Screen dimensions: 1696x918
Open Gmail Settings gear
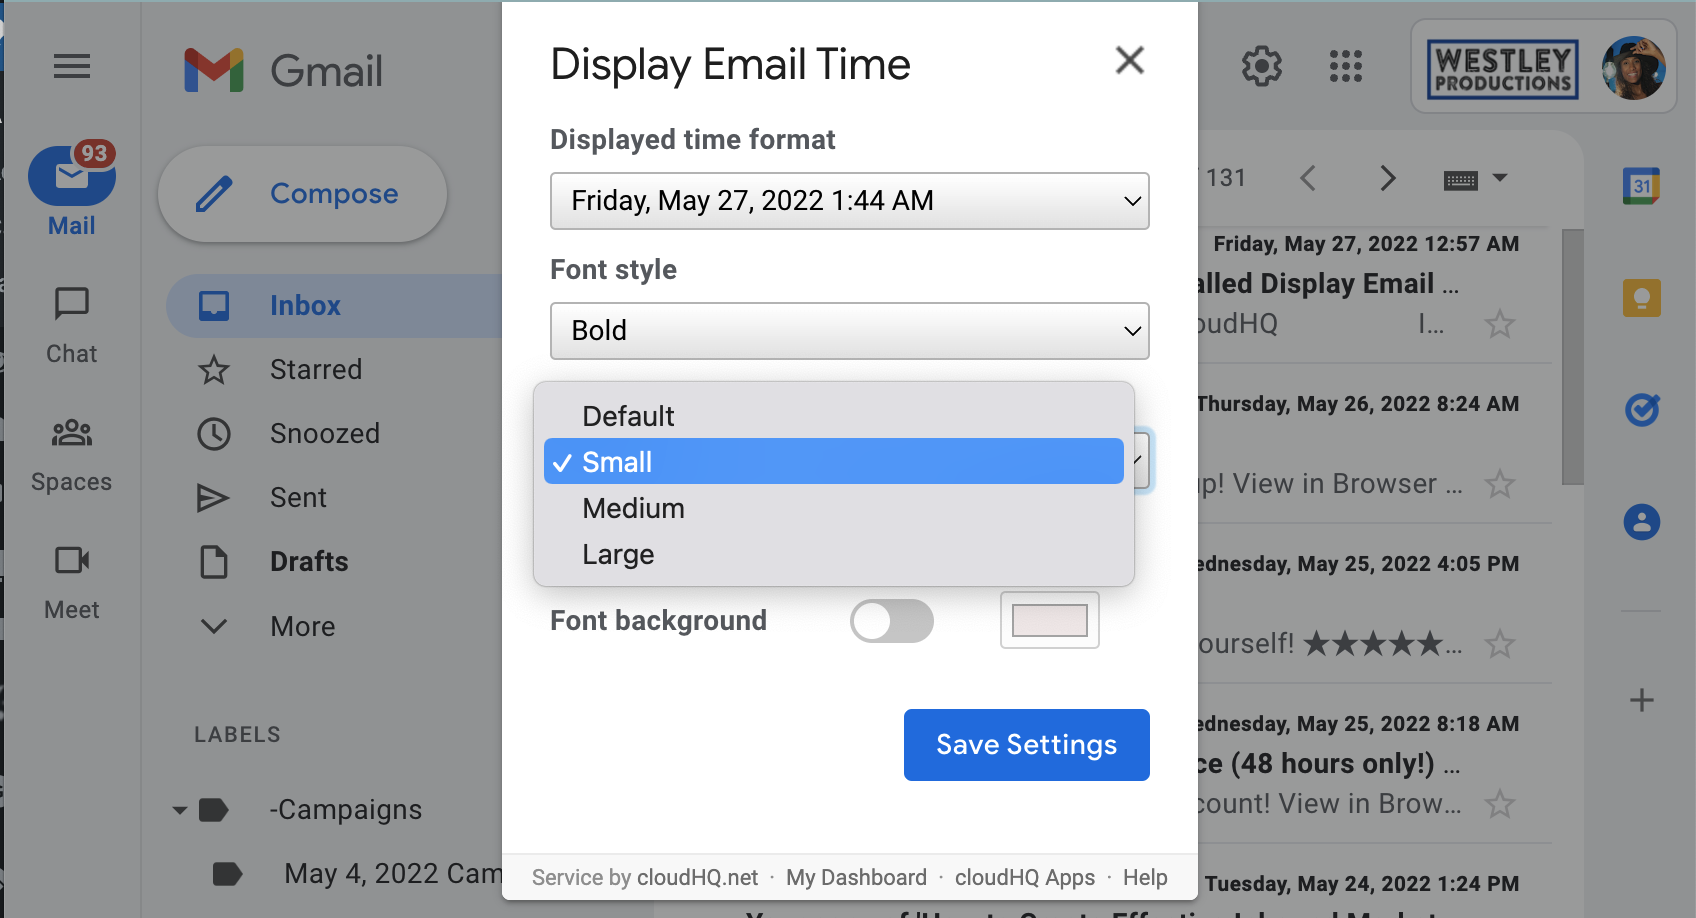pos(1261,67)
